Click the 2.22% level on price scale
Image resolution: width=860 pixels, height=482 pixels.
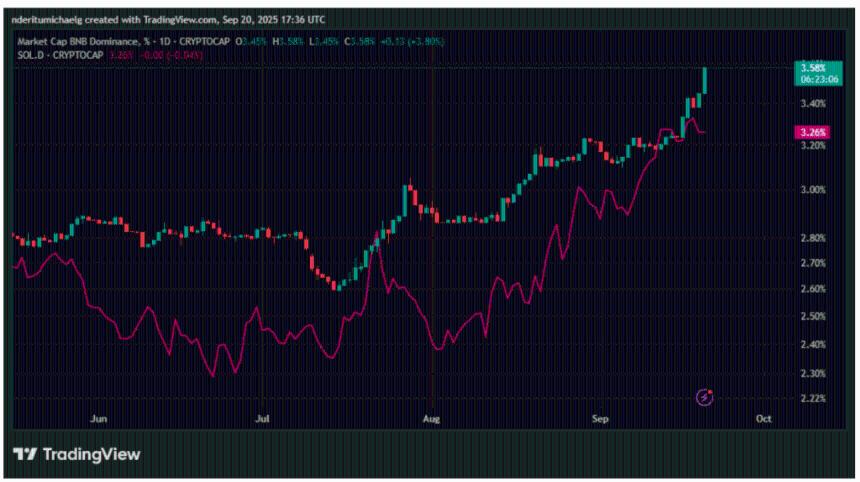(x=812, y=398)
